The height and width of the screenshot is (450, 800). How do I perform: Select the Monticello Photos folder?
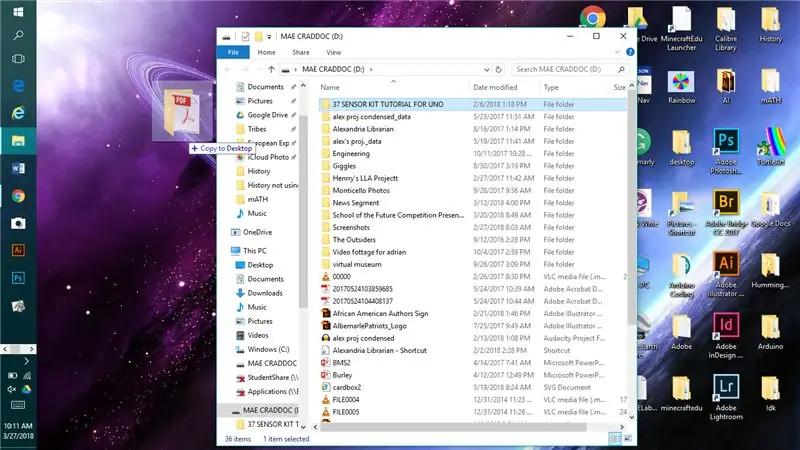click(361, 190)
